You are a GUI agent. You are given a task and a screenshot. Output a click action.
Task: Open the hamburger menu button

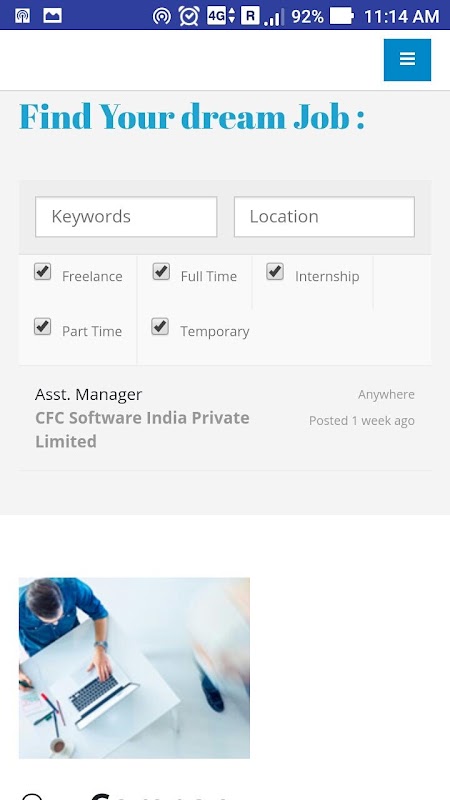(407, 60)
